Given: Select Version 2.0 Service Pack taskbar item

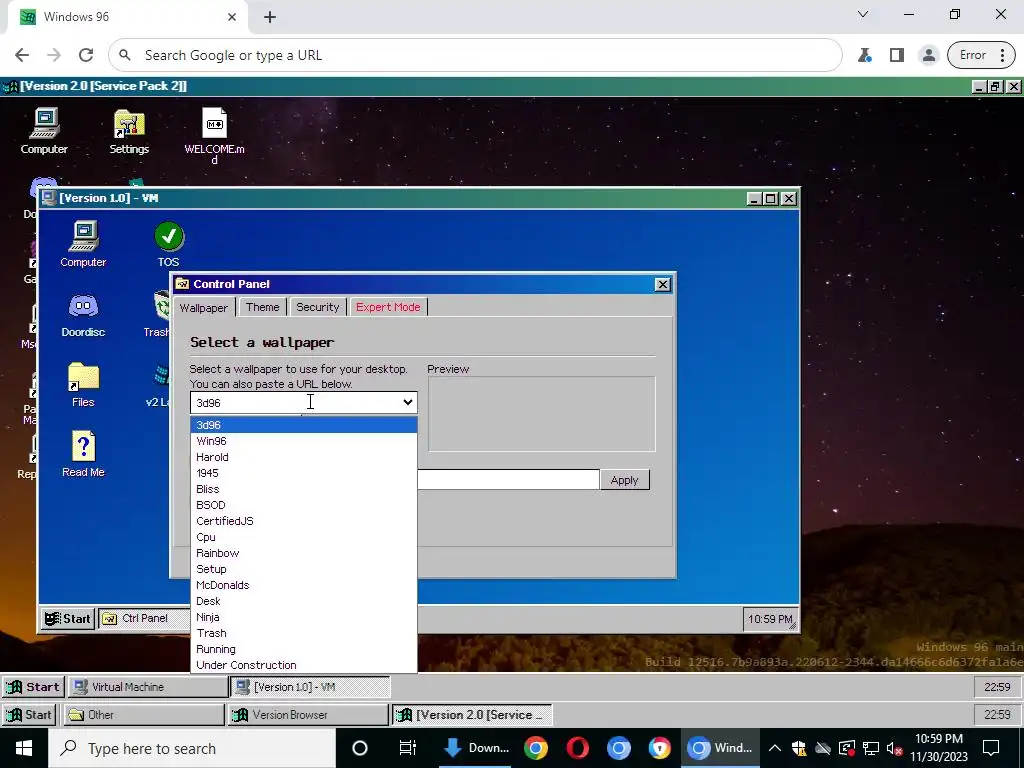Looking at the screenshot, I should (x=472, y=714).
